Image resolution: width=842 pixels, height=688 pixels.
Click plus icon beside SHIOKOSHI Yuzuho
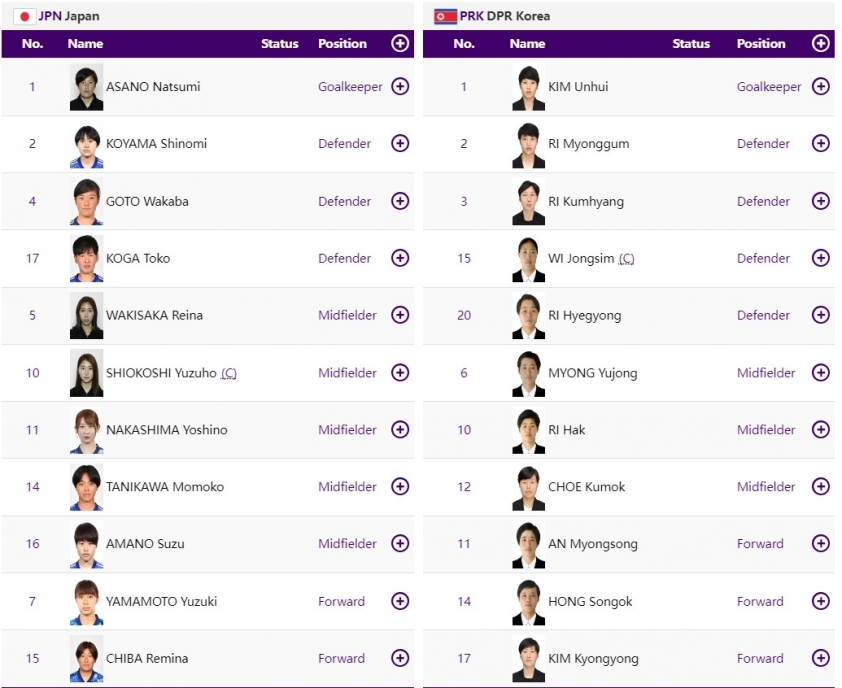click(400, 372)
